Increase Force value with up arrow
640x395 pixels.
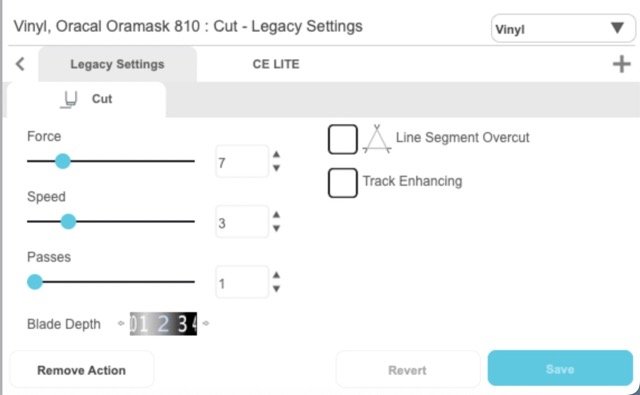click(x=276, y=154)
